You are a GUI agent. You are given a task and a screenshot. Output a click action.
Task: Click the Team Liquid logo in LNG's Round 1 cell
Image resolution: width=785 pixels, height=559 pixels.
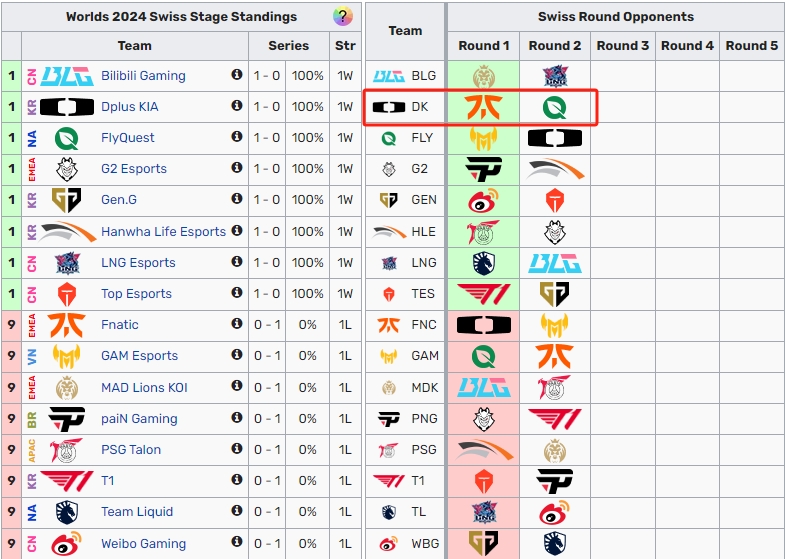483,263
